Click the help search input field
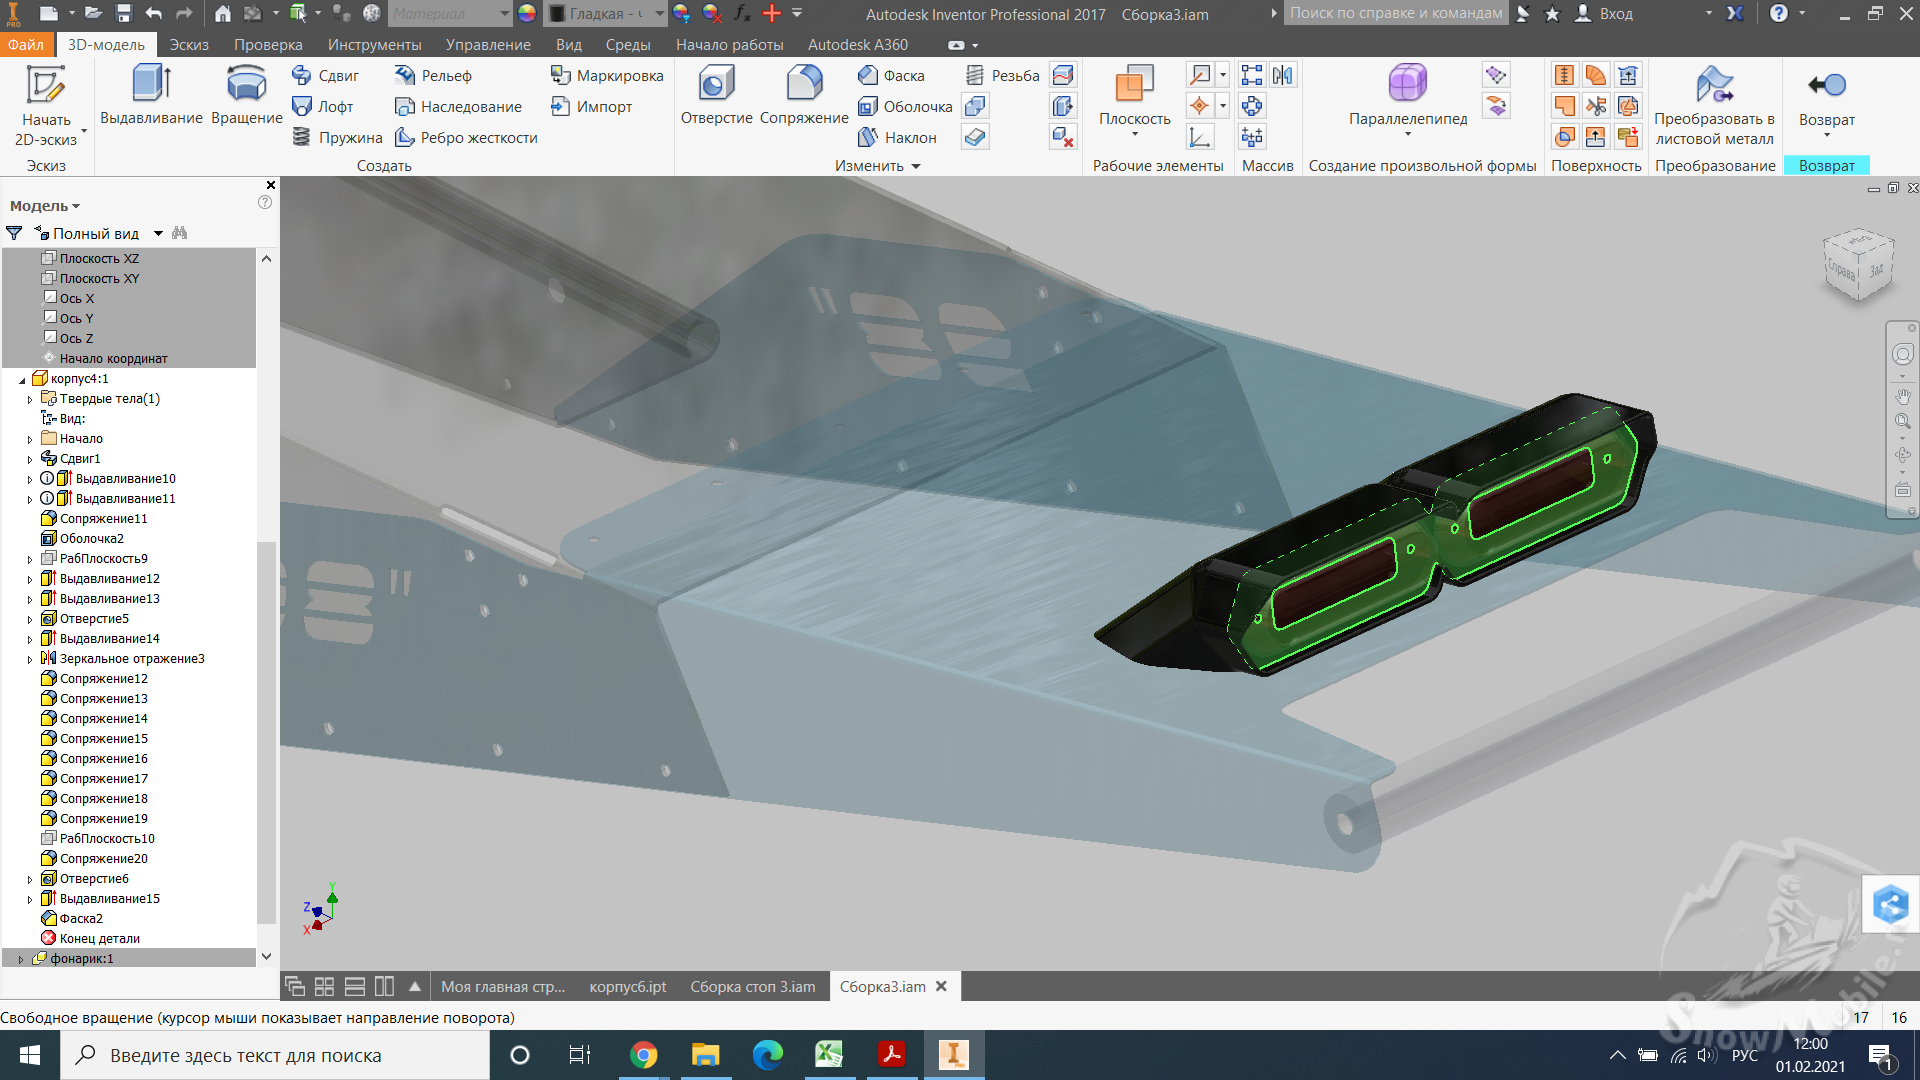The height and width of the screenshot is (1080, 1920). click(x=1396, y=14)
